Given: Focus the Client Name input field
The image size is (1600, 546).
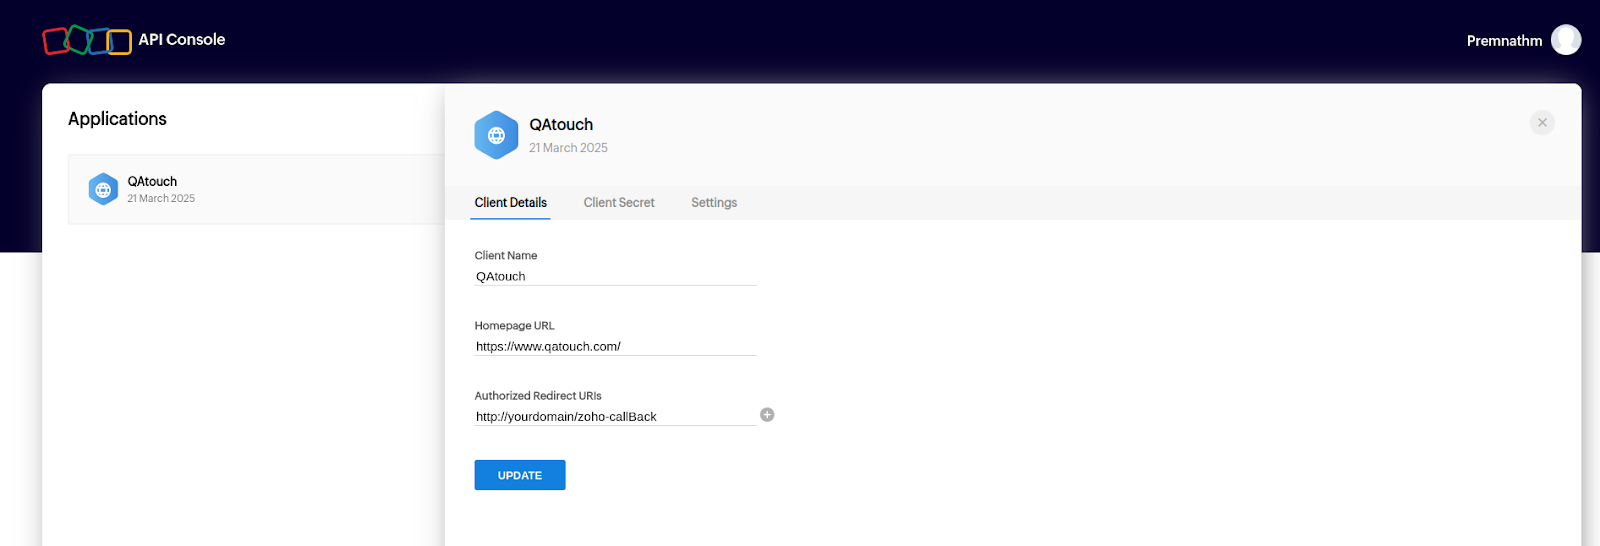Looking at the screenshot, I should pos(615,276).
